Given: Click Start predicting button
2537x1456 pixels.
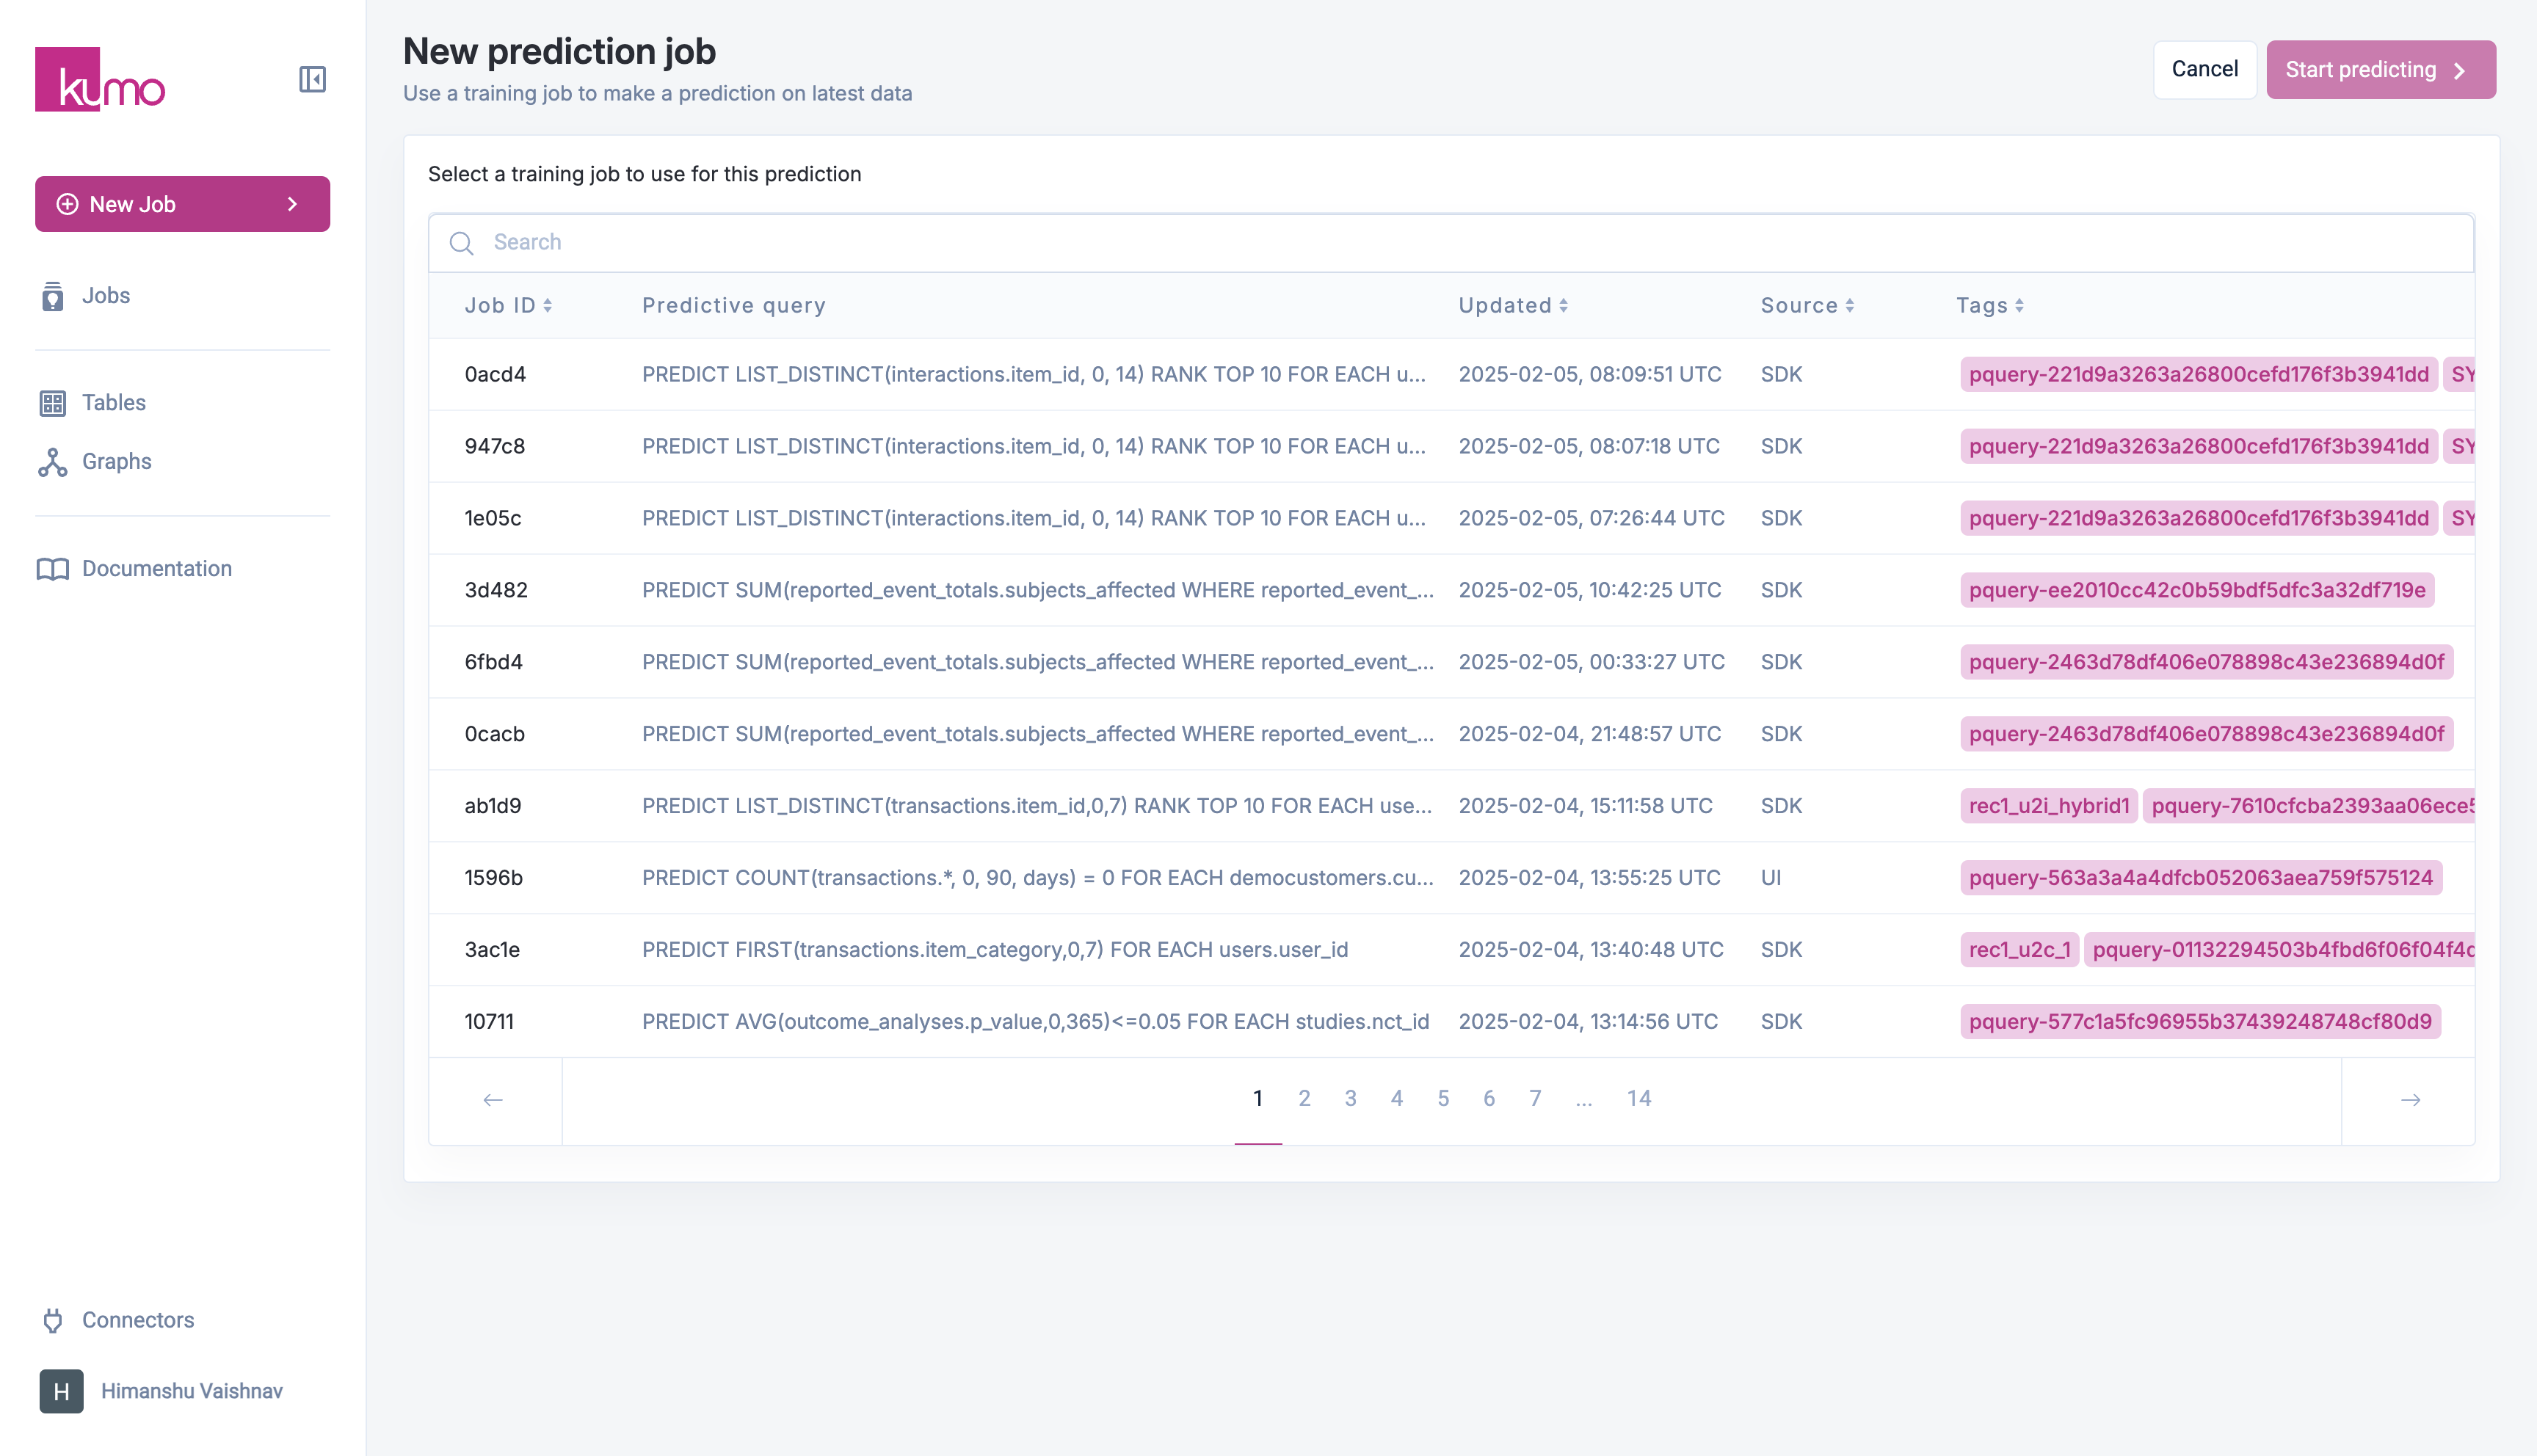Looking at the screenshot, I should click(2380, 69).
